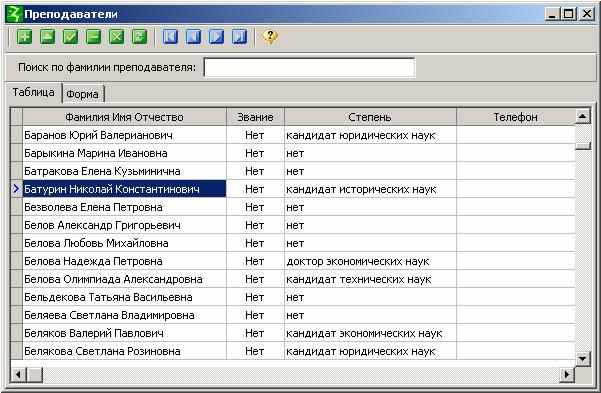Switch to the Таблица tab
This screenshot has width=601, height=393.
pos(33,92)
